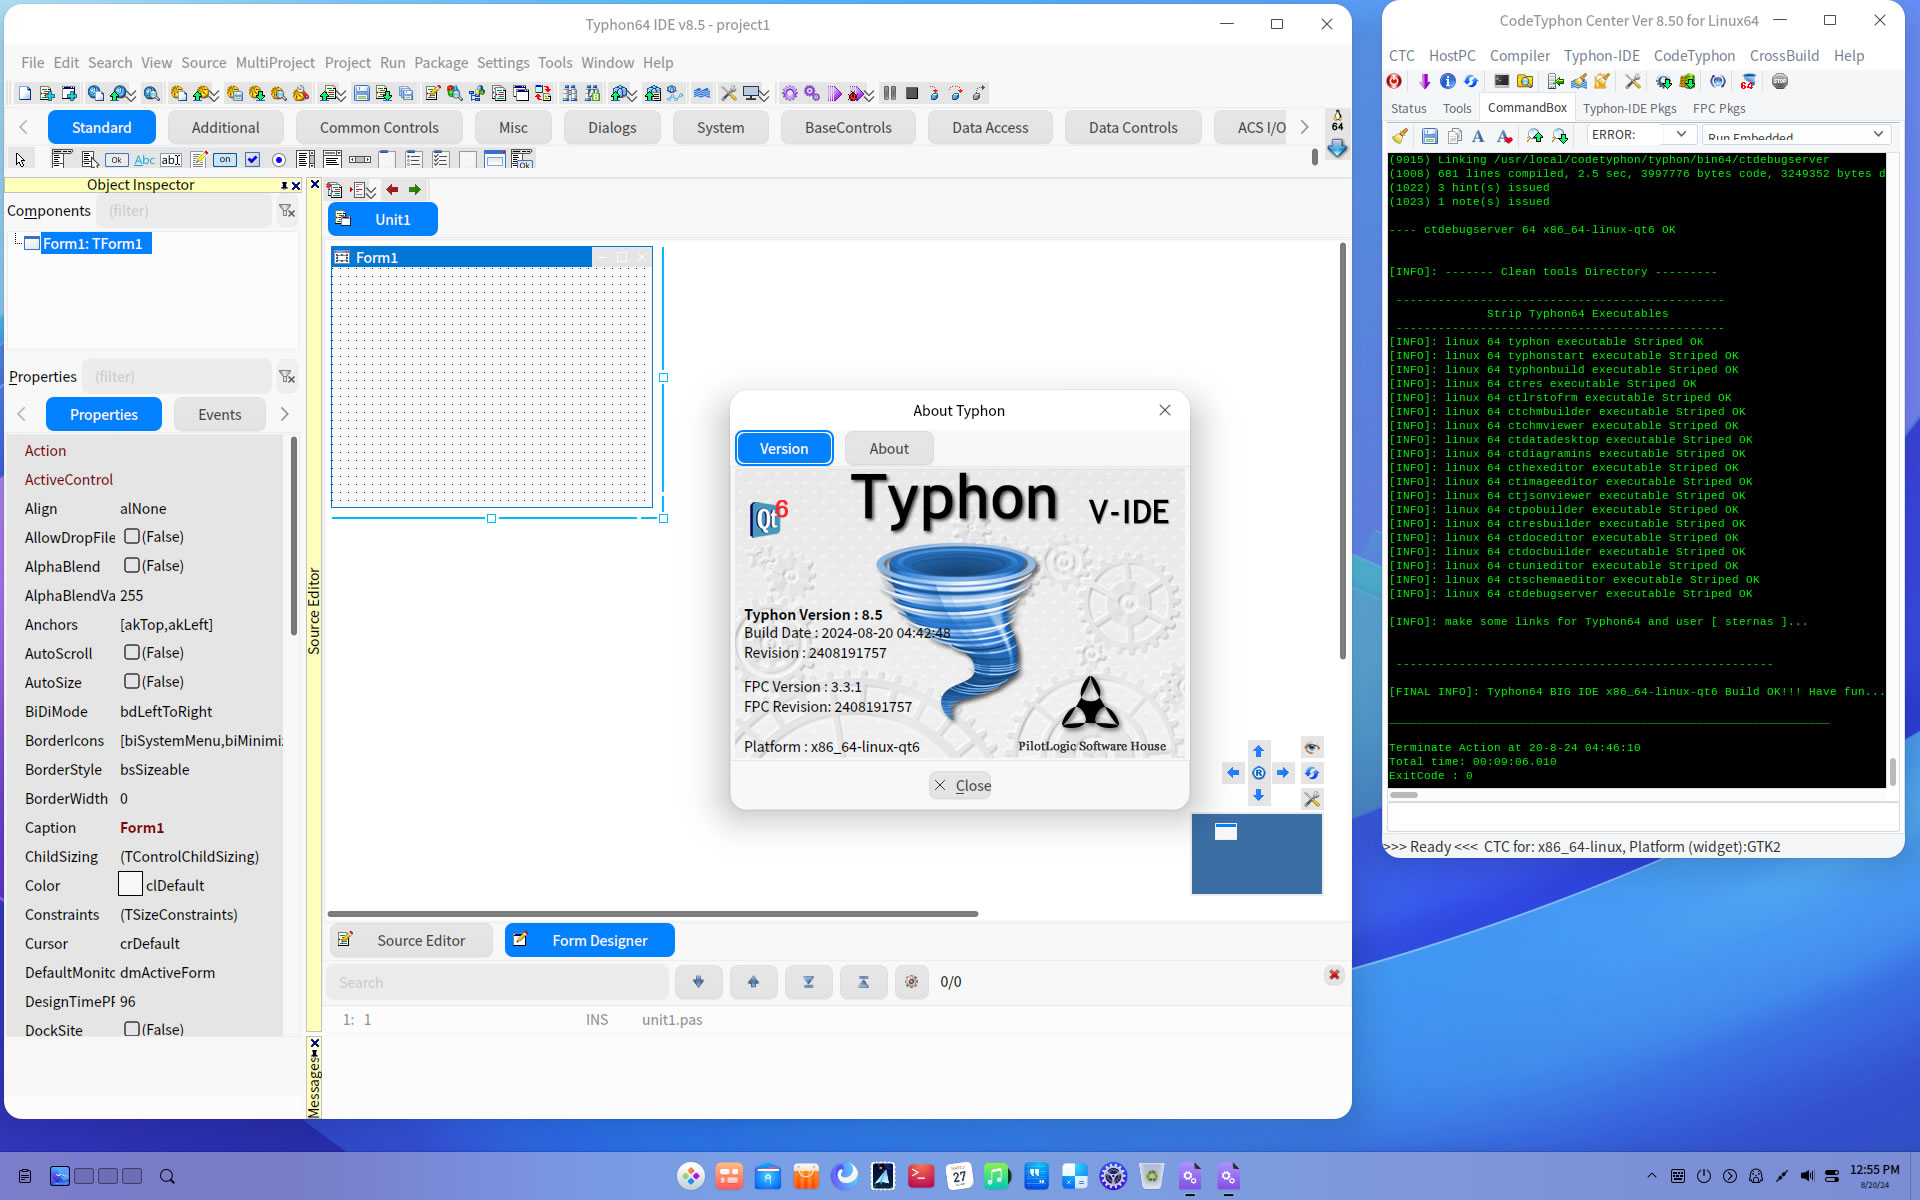This screenshot has height=1200, width=1920.
Task: Open the crossed wrench tools icon in IDE toolbar
Action: [729, 93]
